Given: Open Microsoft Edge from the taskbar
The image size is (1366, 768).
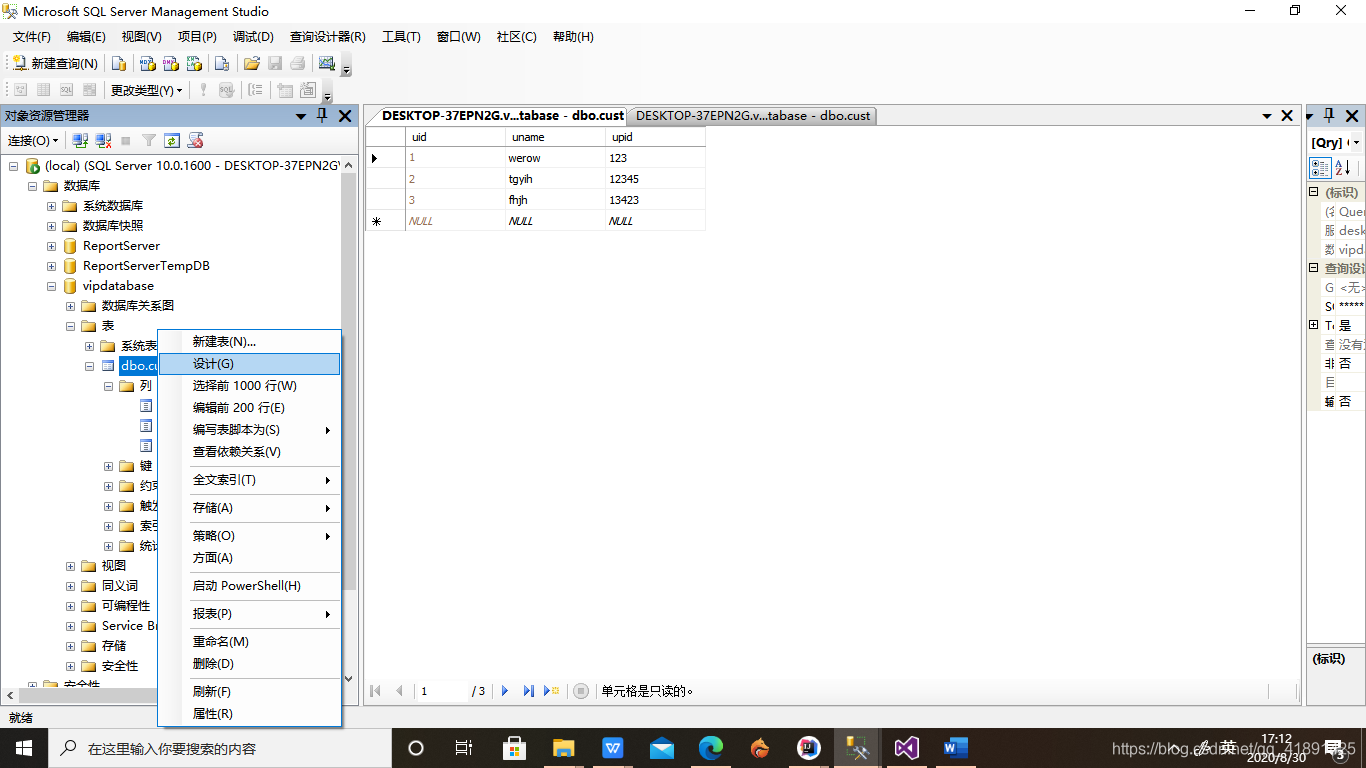Looking at the screenshot, I should (711, 748).
